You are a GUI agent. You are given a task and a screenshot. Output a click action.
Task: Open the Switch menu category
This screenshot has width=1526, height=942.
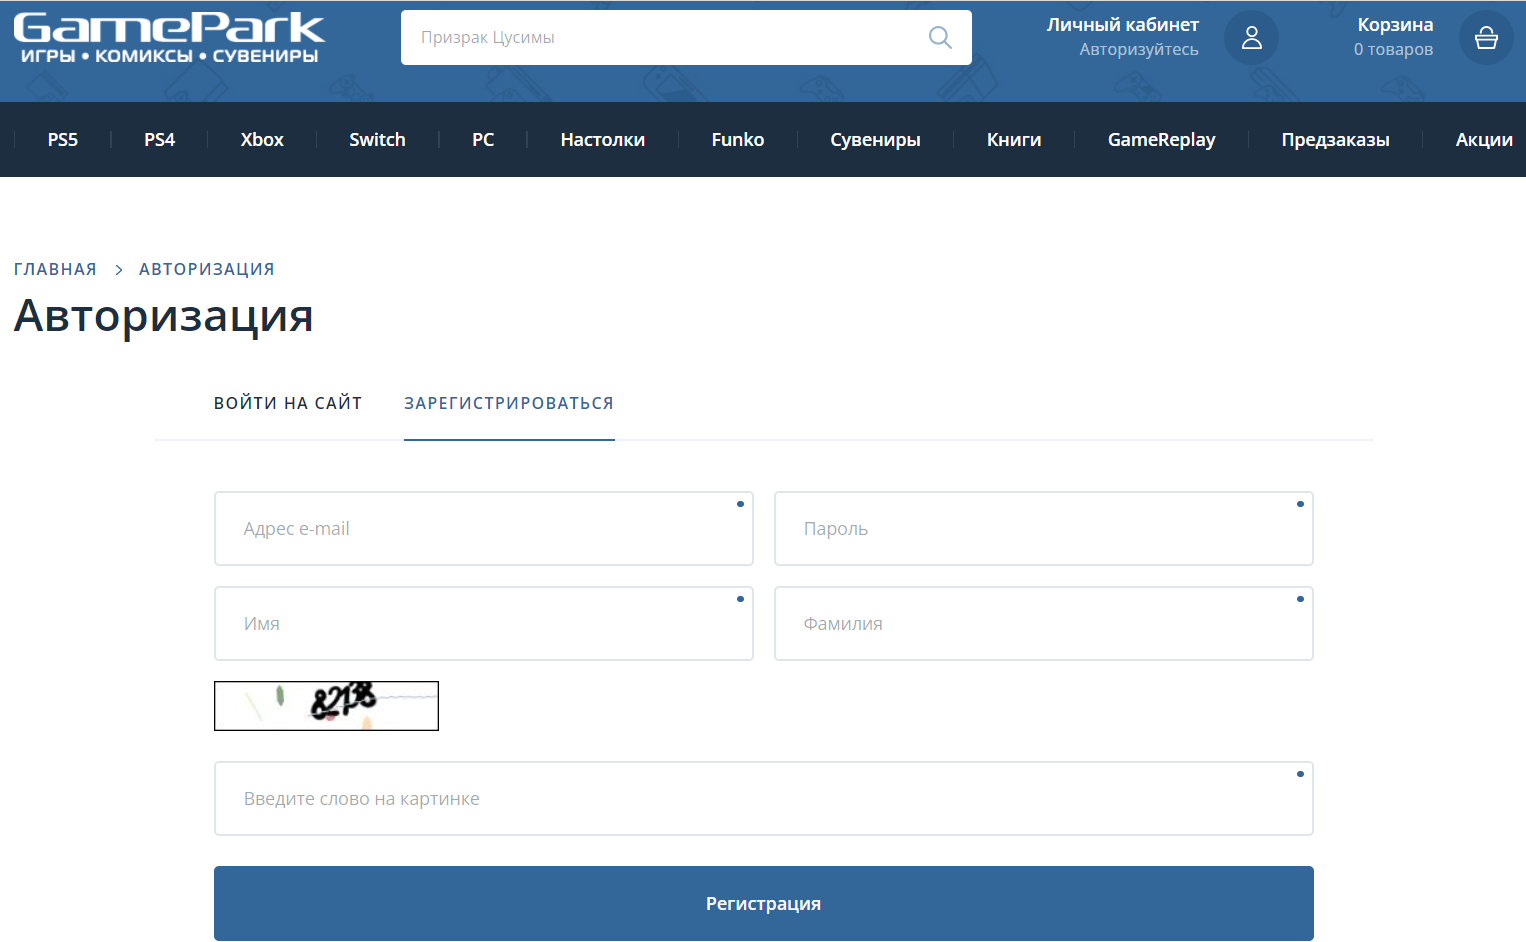pyautogui.click(x=377, y=140)
